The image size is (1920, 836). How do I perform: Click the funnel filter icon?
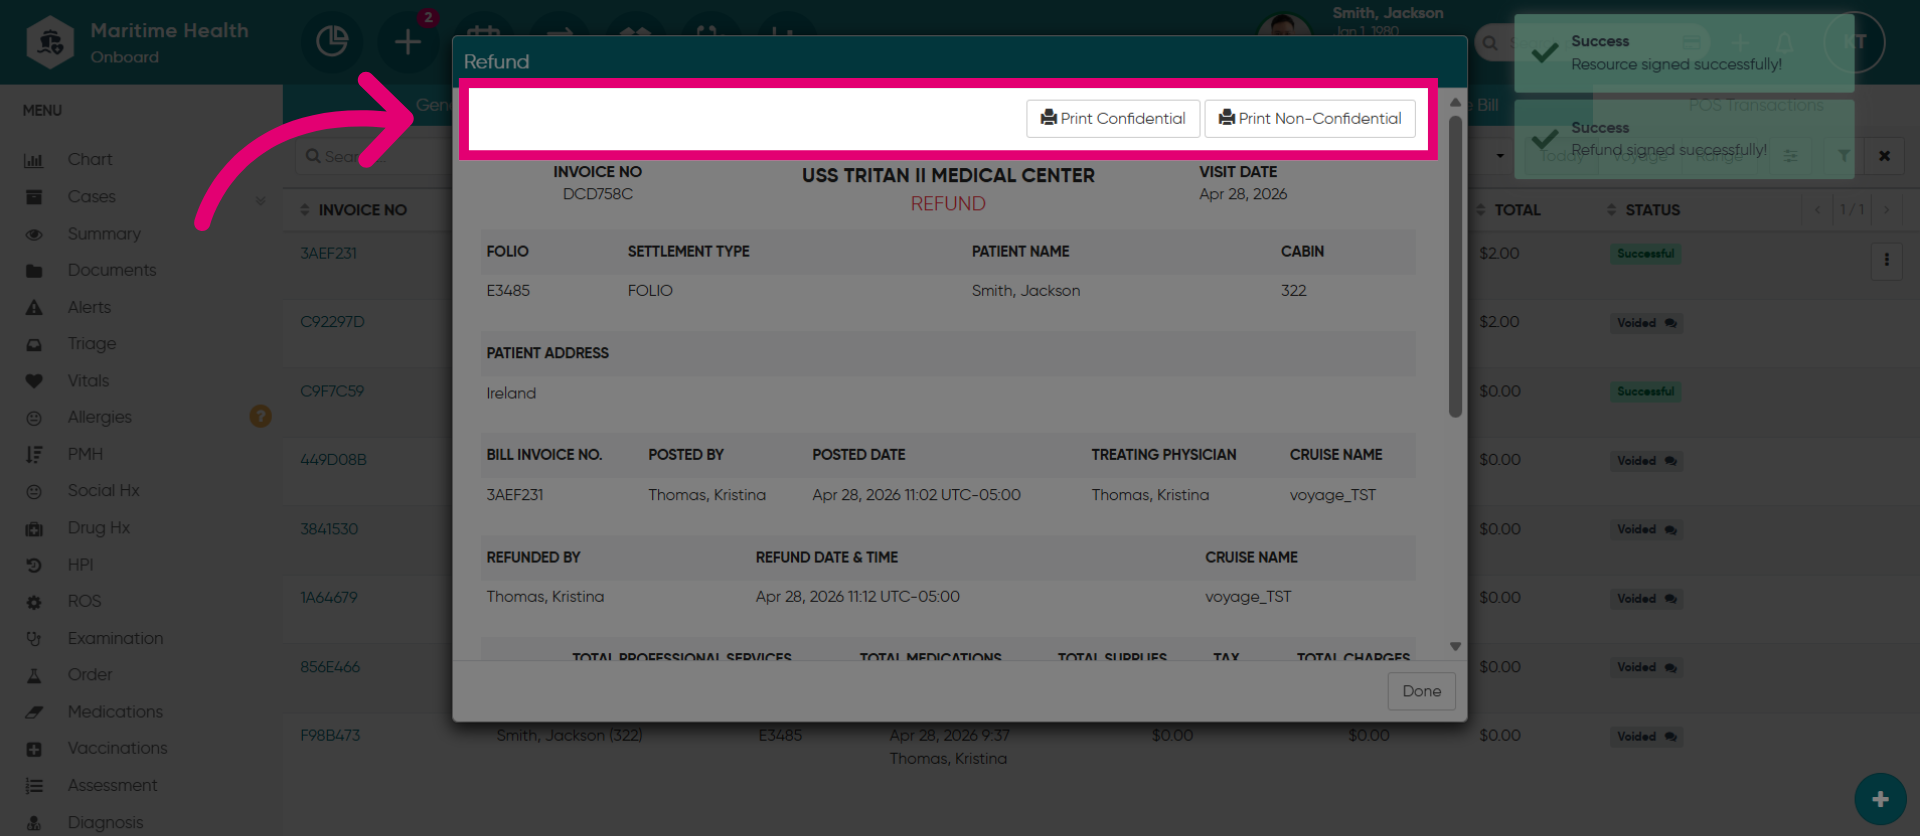pyautogui.click(x=1843, y=156)
